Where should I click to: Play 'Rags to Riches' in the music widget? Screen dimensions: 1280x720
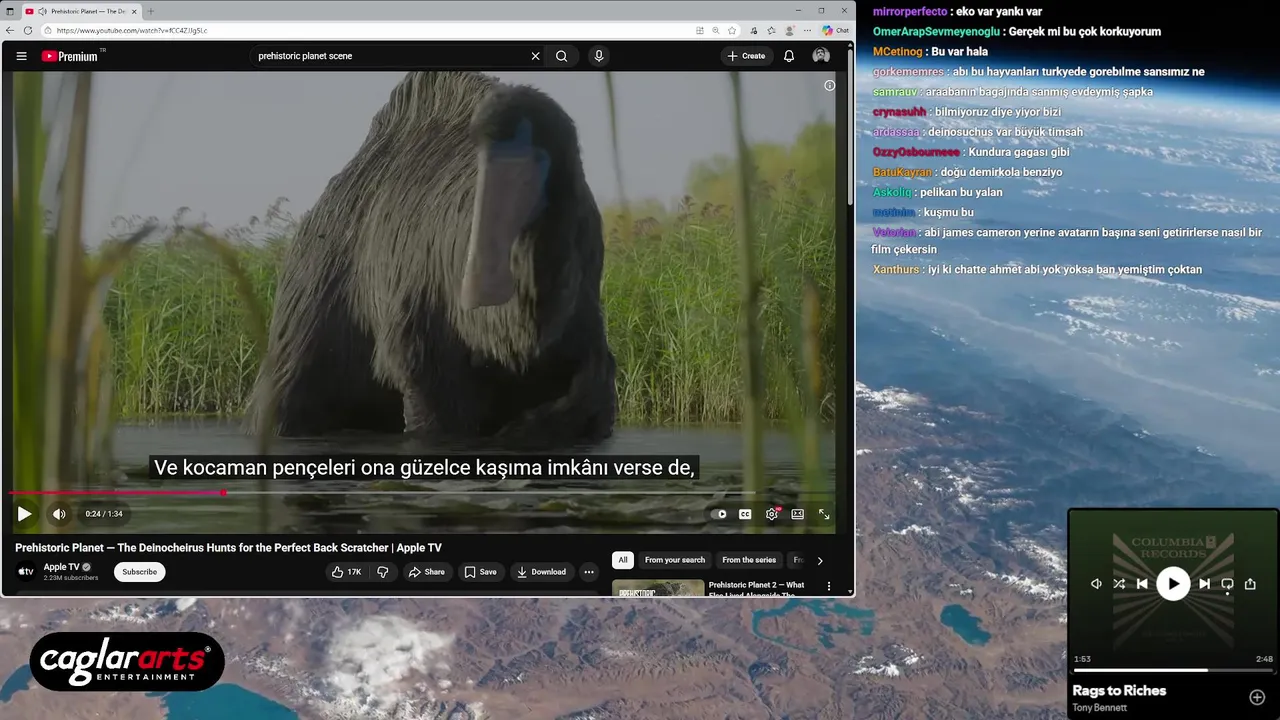point(1173,584)
